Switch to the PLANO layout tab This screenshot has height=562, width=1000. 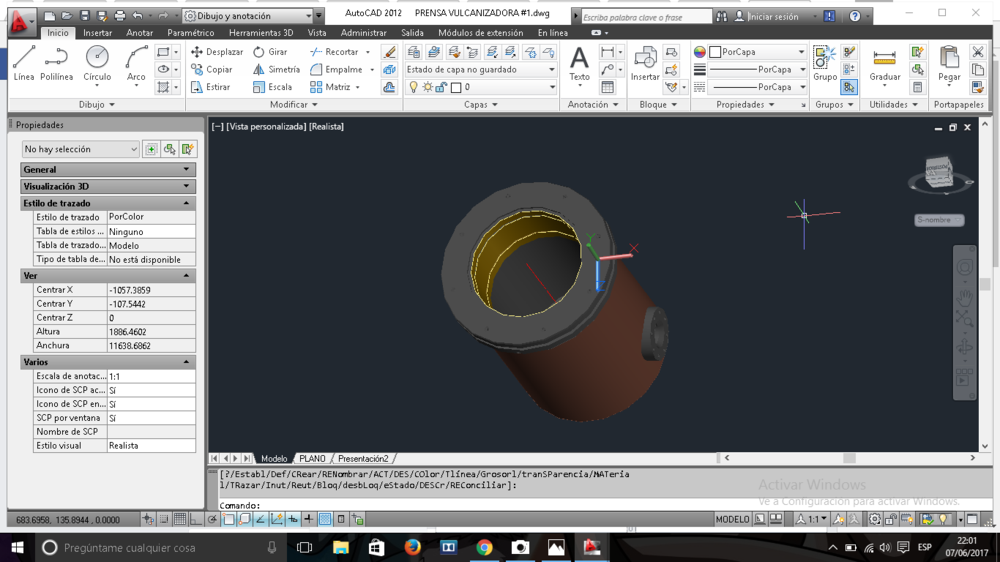point(312,459)
